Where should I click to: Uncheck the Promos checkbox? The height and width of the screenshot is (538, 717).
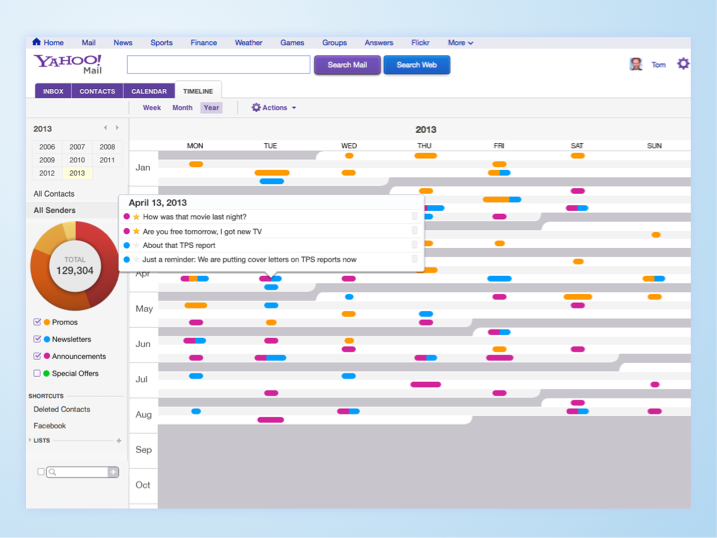[38, 322]
